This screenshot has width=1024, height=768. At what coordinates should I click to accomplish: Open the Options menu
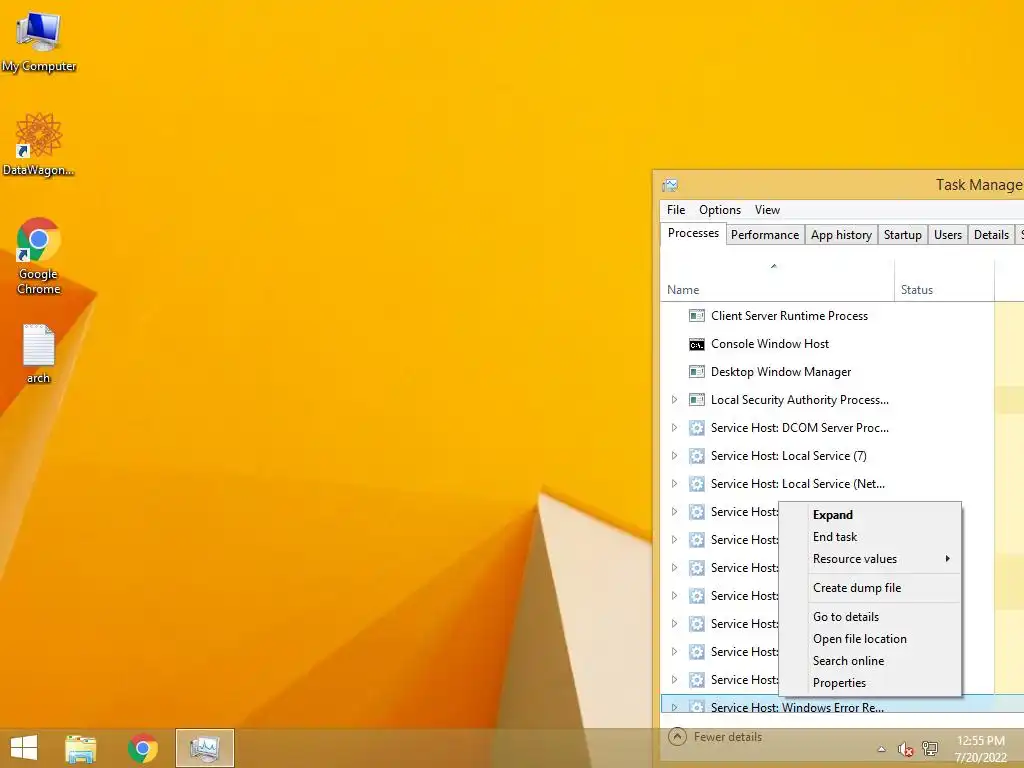pyautogui.click(x=720, y=210)
